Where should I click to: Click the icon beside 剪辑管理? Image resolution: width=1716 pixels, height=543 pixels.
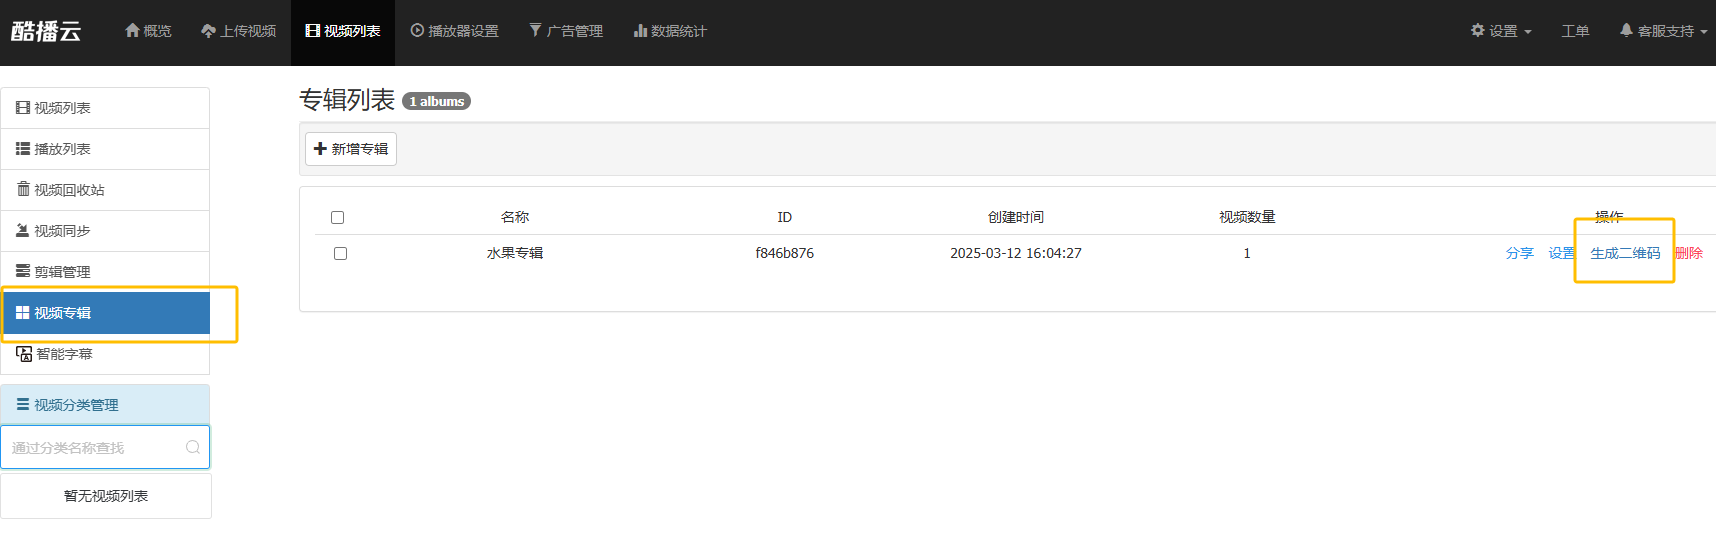(23, 271)
